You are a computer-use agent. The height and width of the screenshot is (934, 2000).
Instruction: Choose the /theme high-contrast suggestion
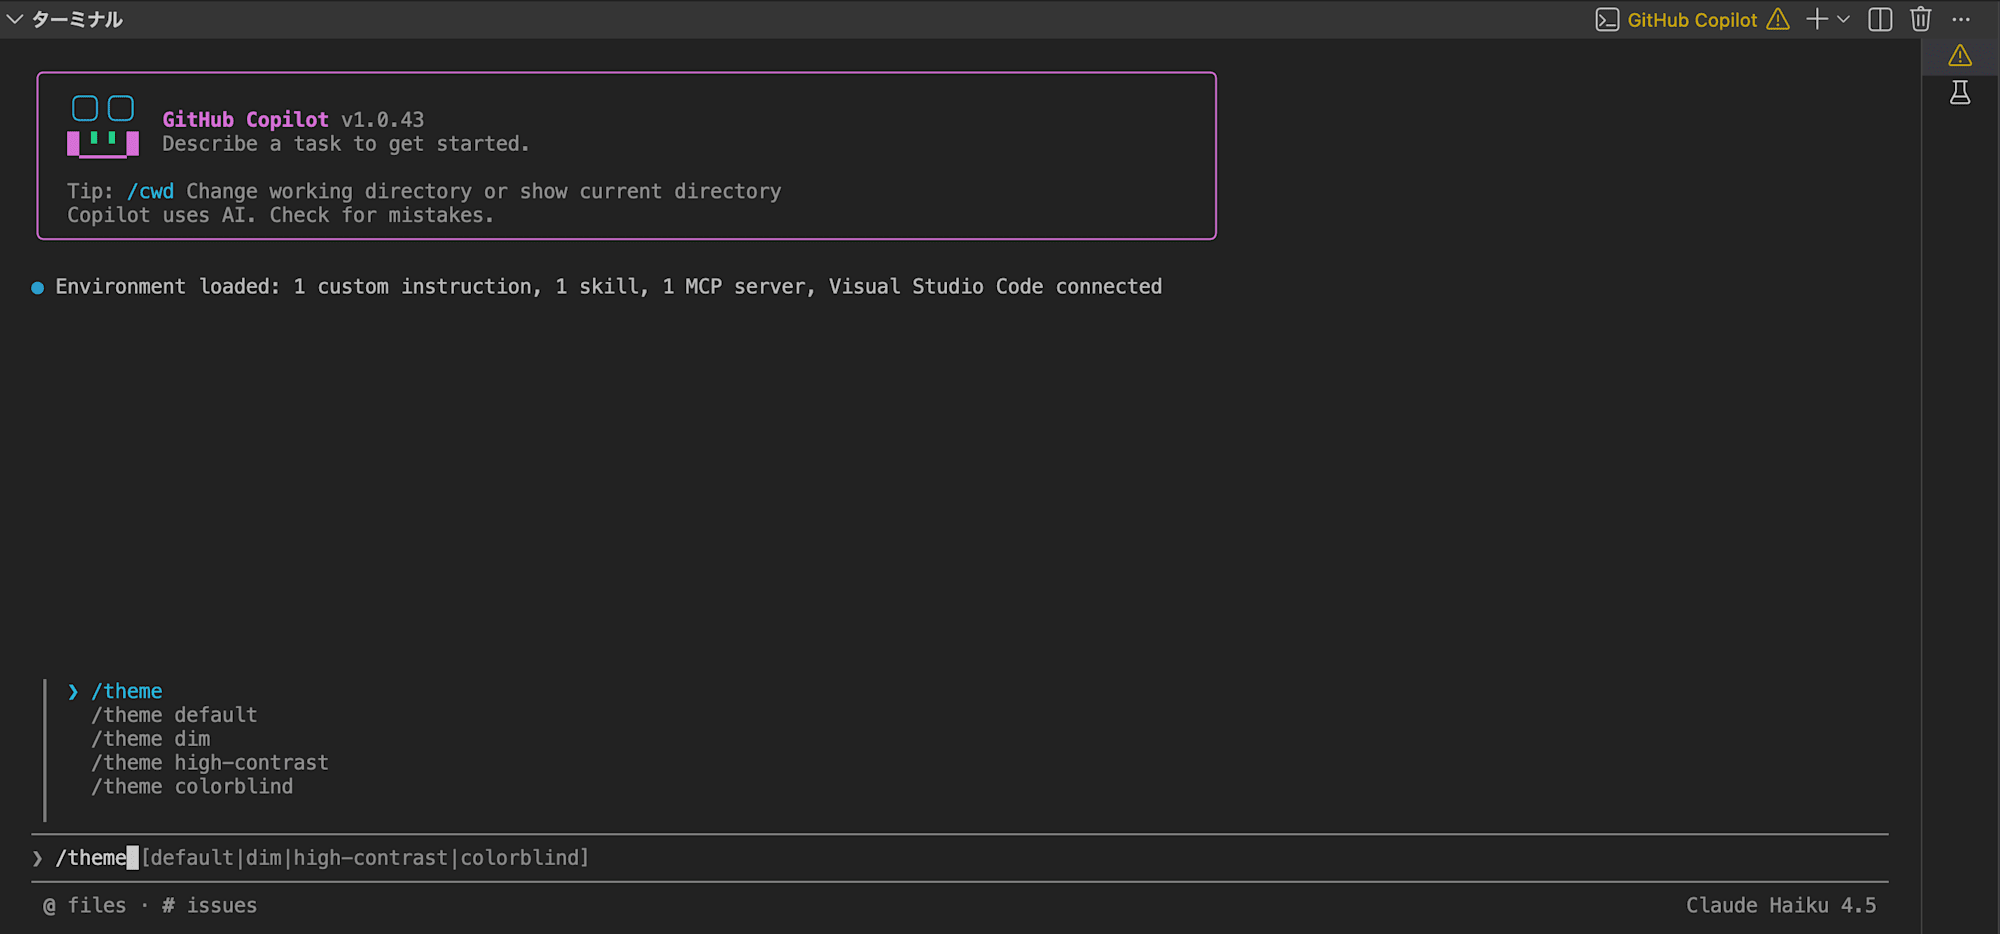[210, 763]
